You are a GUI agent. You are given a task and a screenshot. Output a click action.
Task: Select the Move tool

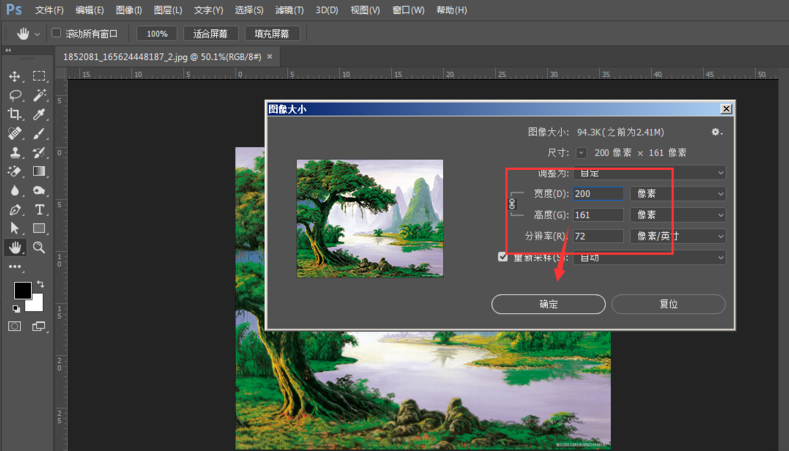pyautogui.click(x=15, y=76)
